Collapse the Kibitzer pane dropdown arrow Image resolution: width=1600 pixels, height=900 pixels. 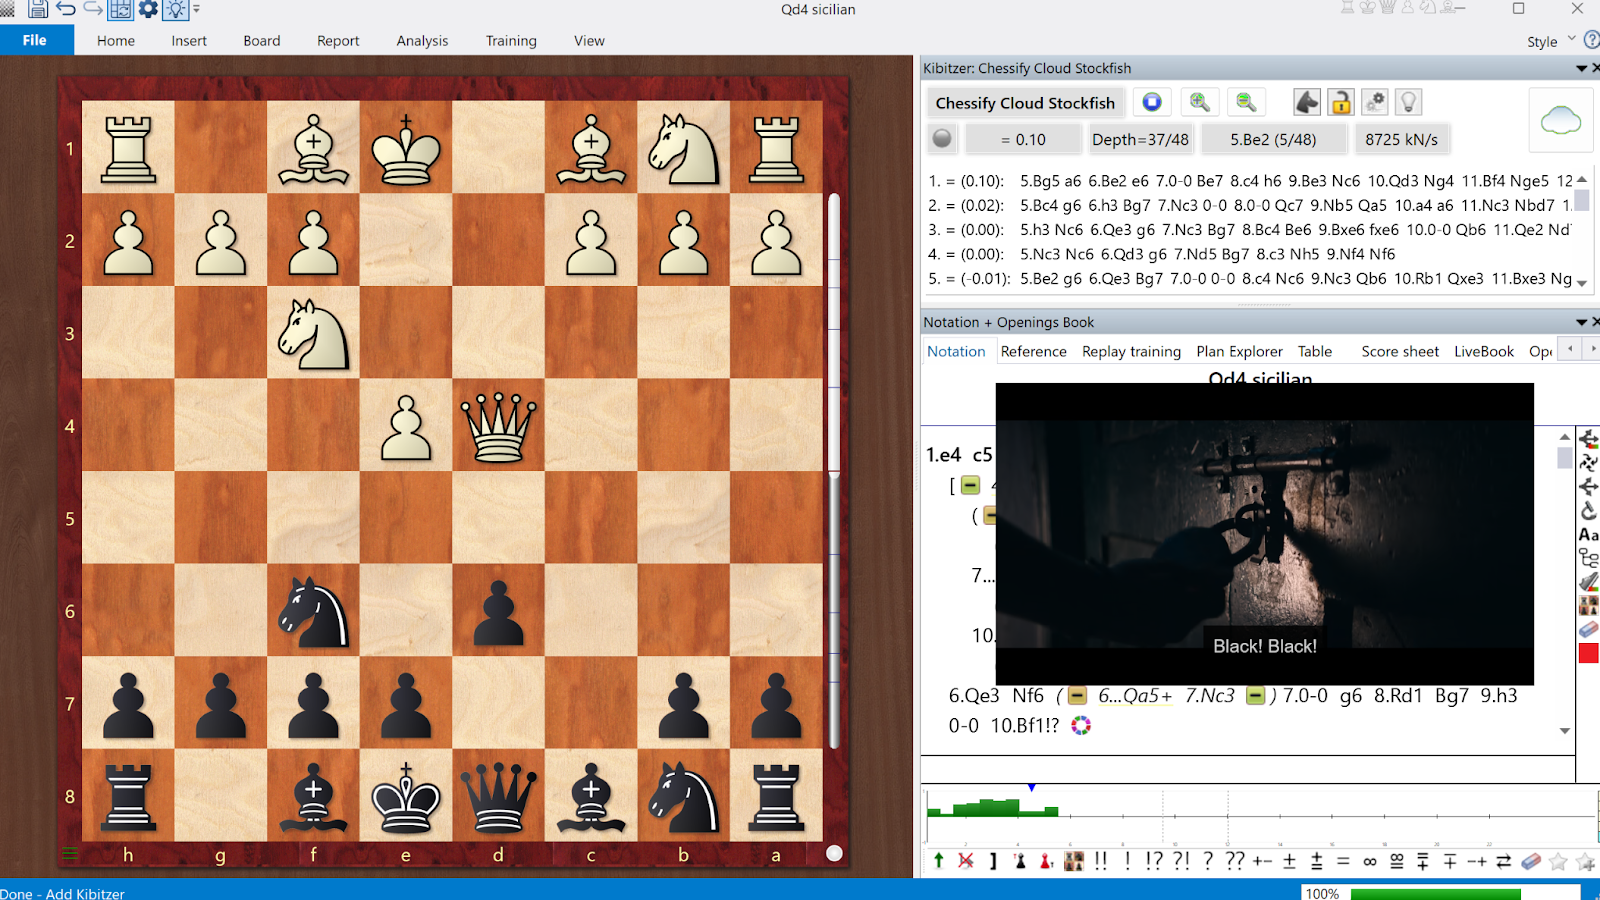click(x=1581, y=68)
